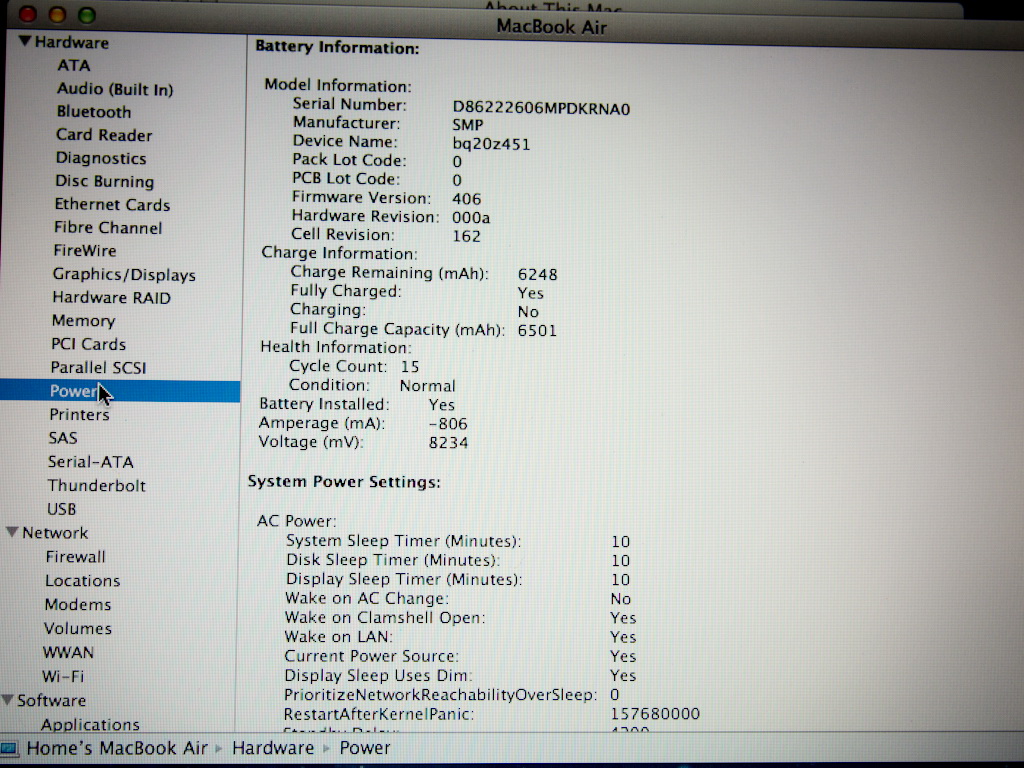This screenshot has height=768, width=1024.
Task: Click the battery serial number value
Action: (541, 107)
